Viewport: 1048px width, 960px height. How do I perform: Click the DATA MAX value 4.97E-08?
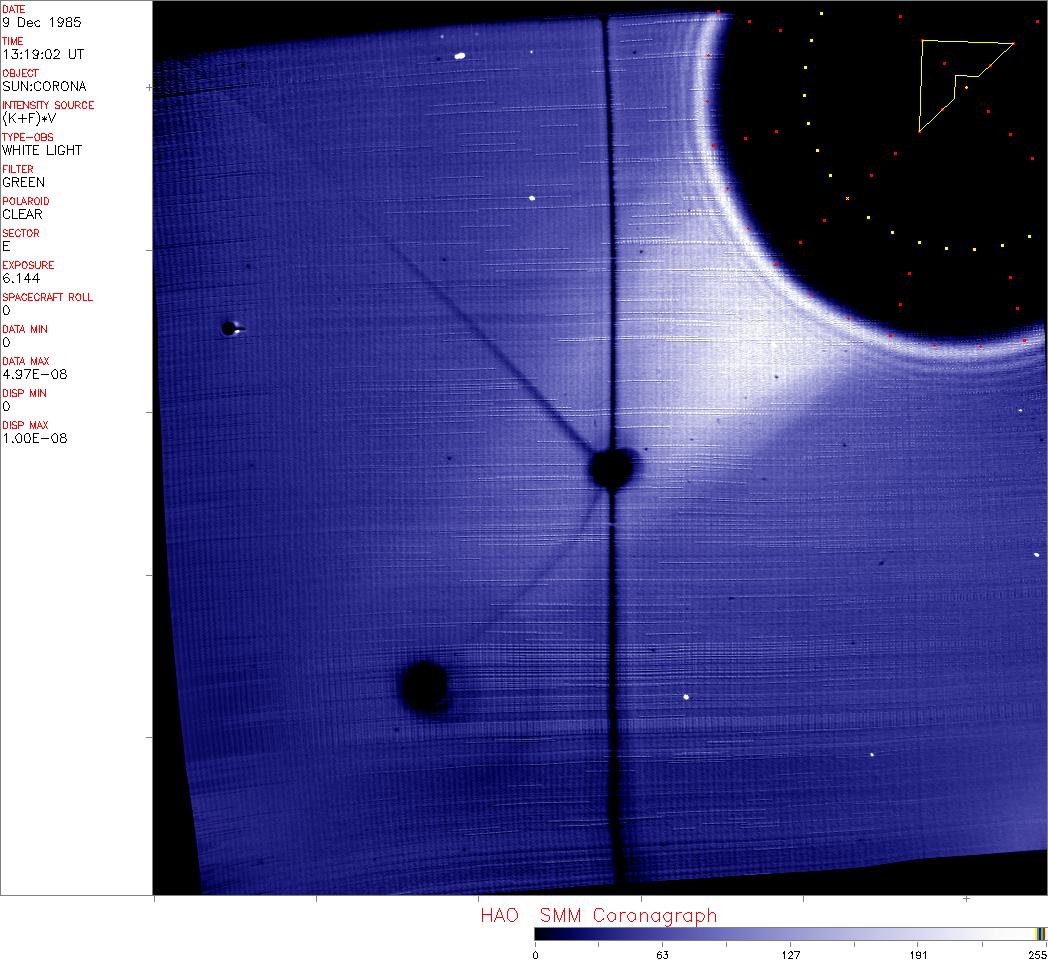pyautogui.click(x=35, y=374)
